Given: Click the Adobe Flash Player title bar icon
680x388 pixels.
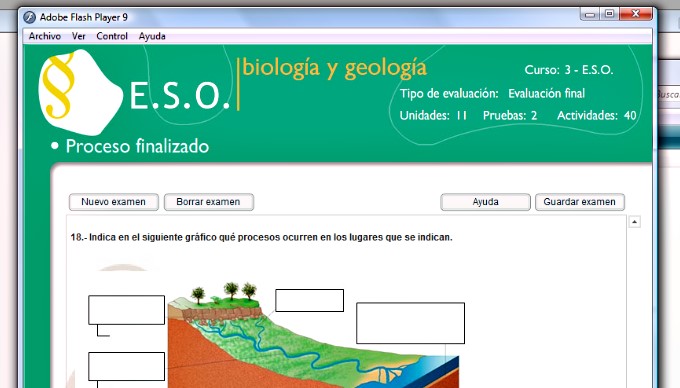Looking at the screenshot, I should point(29,17).
